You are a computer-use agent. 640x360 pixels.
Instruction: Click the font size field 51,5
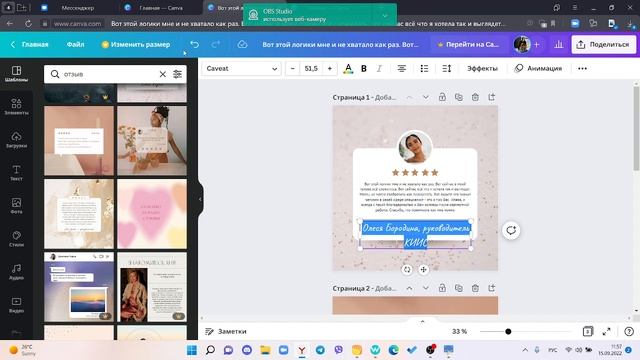tap(311, 69)
